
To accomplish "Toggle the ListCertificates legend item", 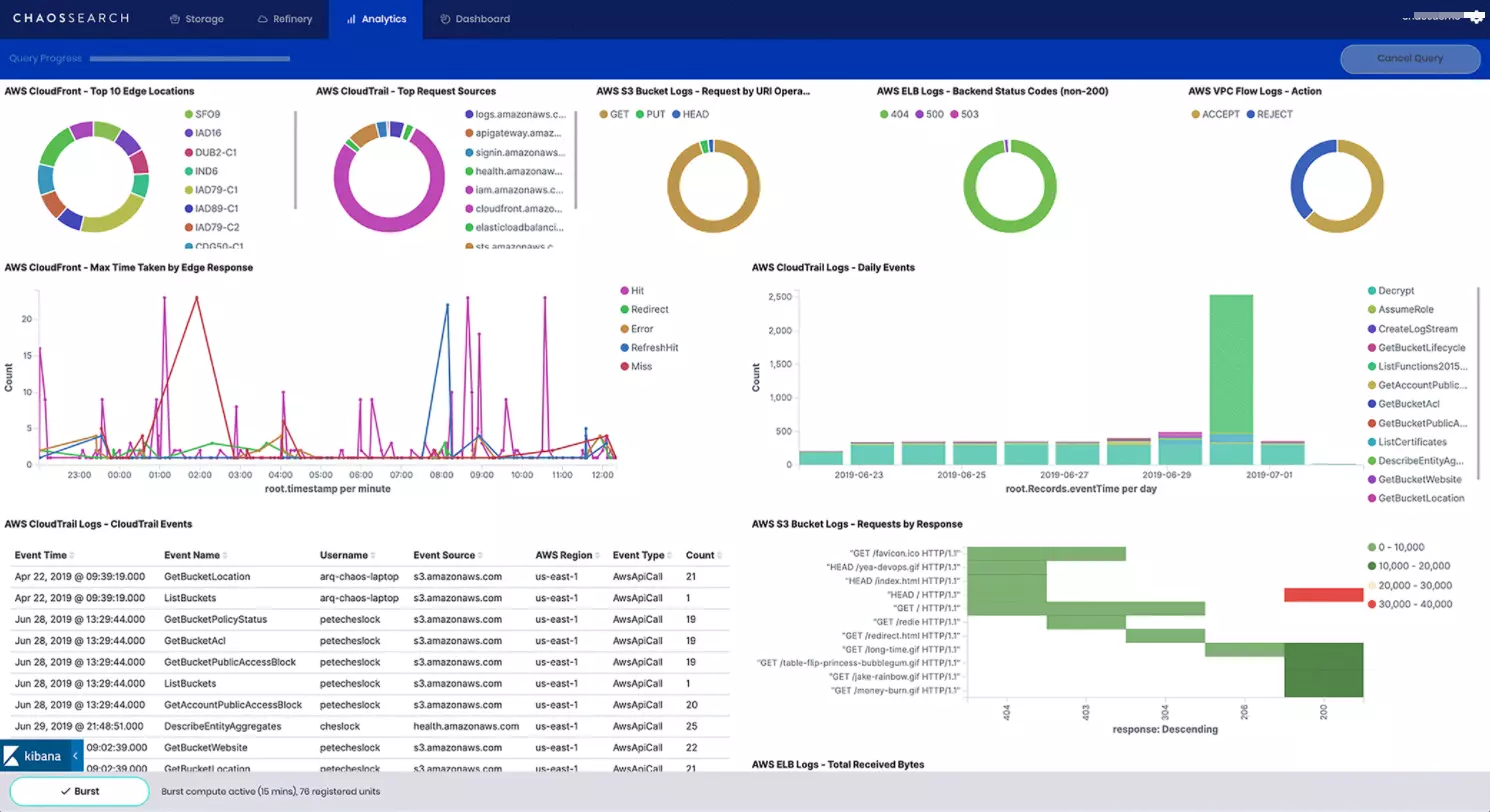I will pos(1406,441).
